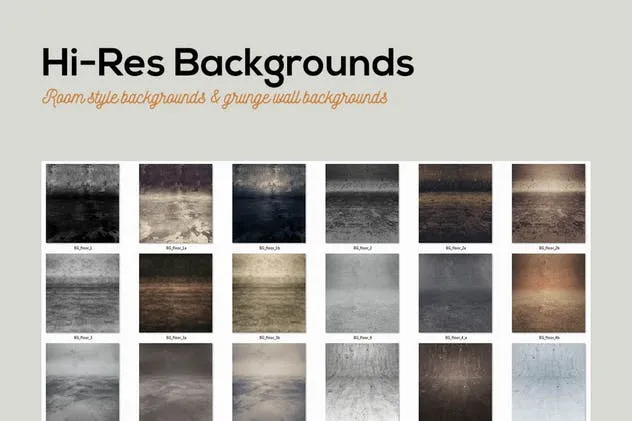The image size is (632, 421).
Task: Choose fifth bottom-row thumbnail with dark brown floor
Action: [455, 381]
